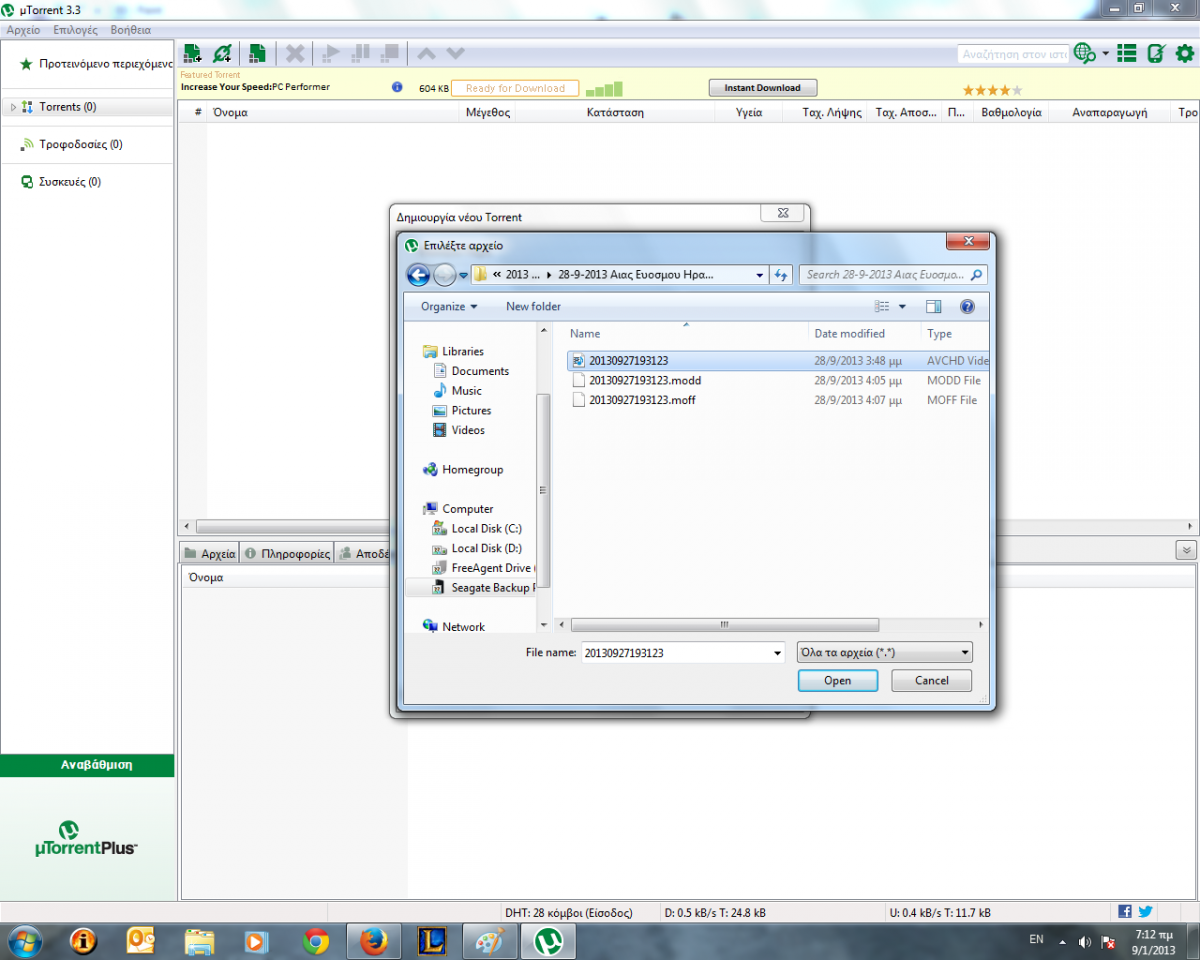This screenshot has width=1200, height=960.
Task: Click the Αναβάθμιση upgrade button
Action: (87, 765)
